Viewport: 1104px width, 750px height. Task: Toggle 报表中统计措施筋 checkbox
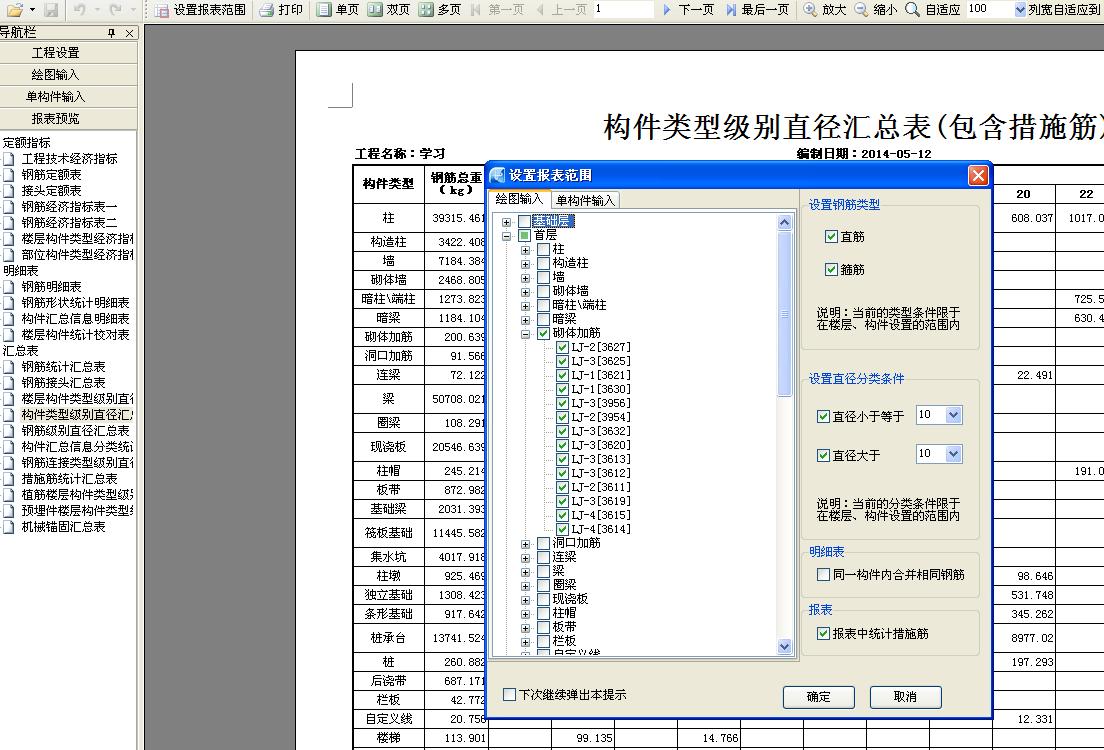pyautogui.click(x=822, y=633)
